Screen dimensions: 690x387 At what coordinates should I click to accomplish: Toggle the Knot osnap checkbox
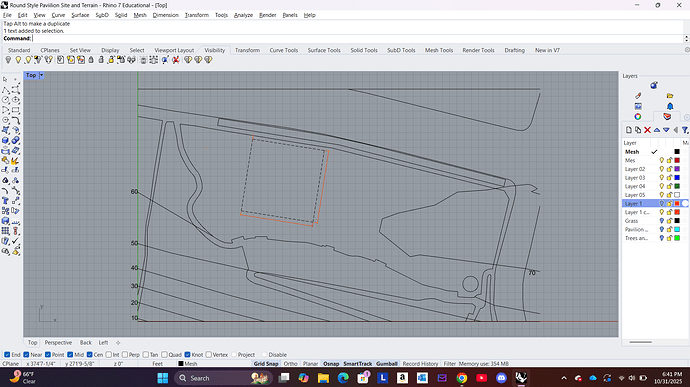[187, 354]
